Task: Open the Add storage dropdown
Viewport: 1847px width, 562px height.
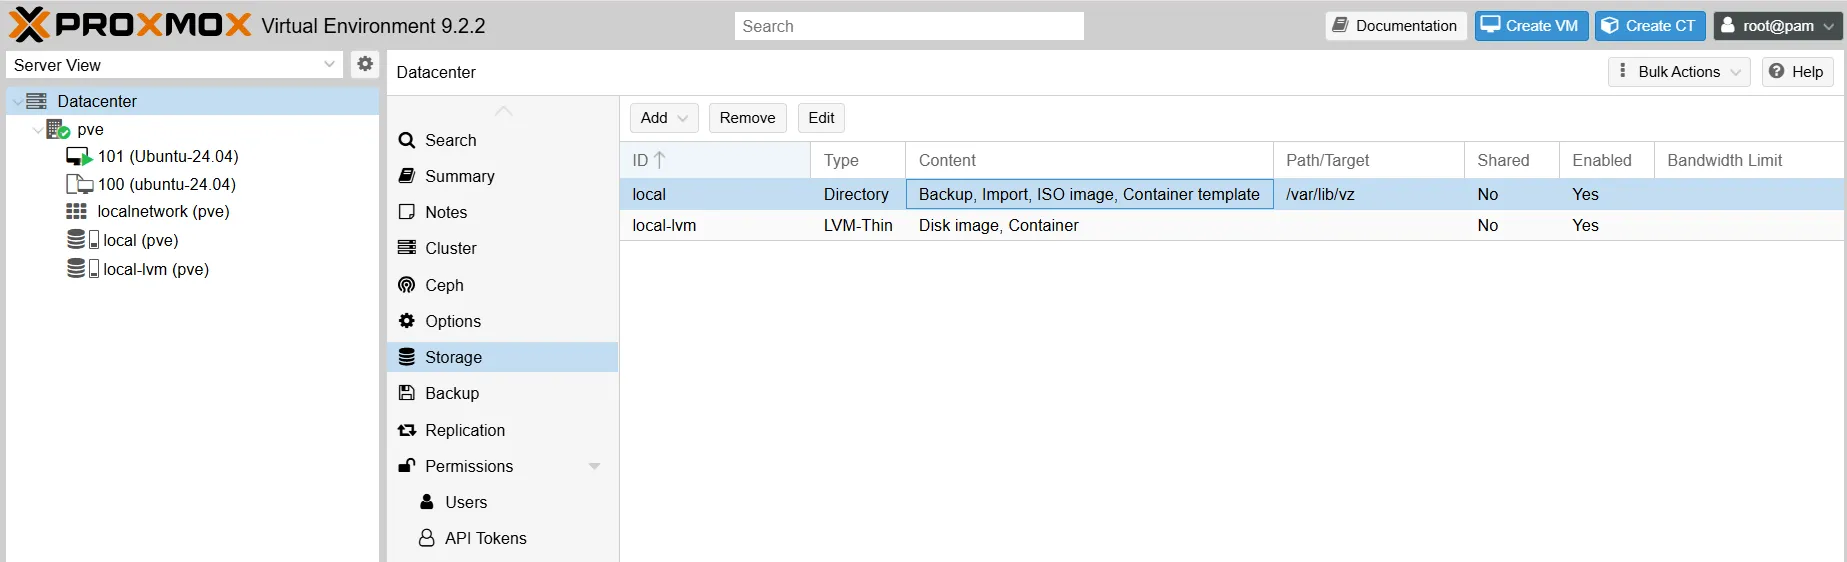Action: (664, 118)
